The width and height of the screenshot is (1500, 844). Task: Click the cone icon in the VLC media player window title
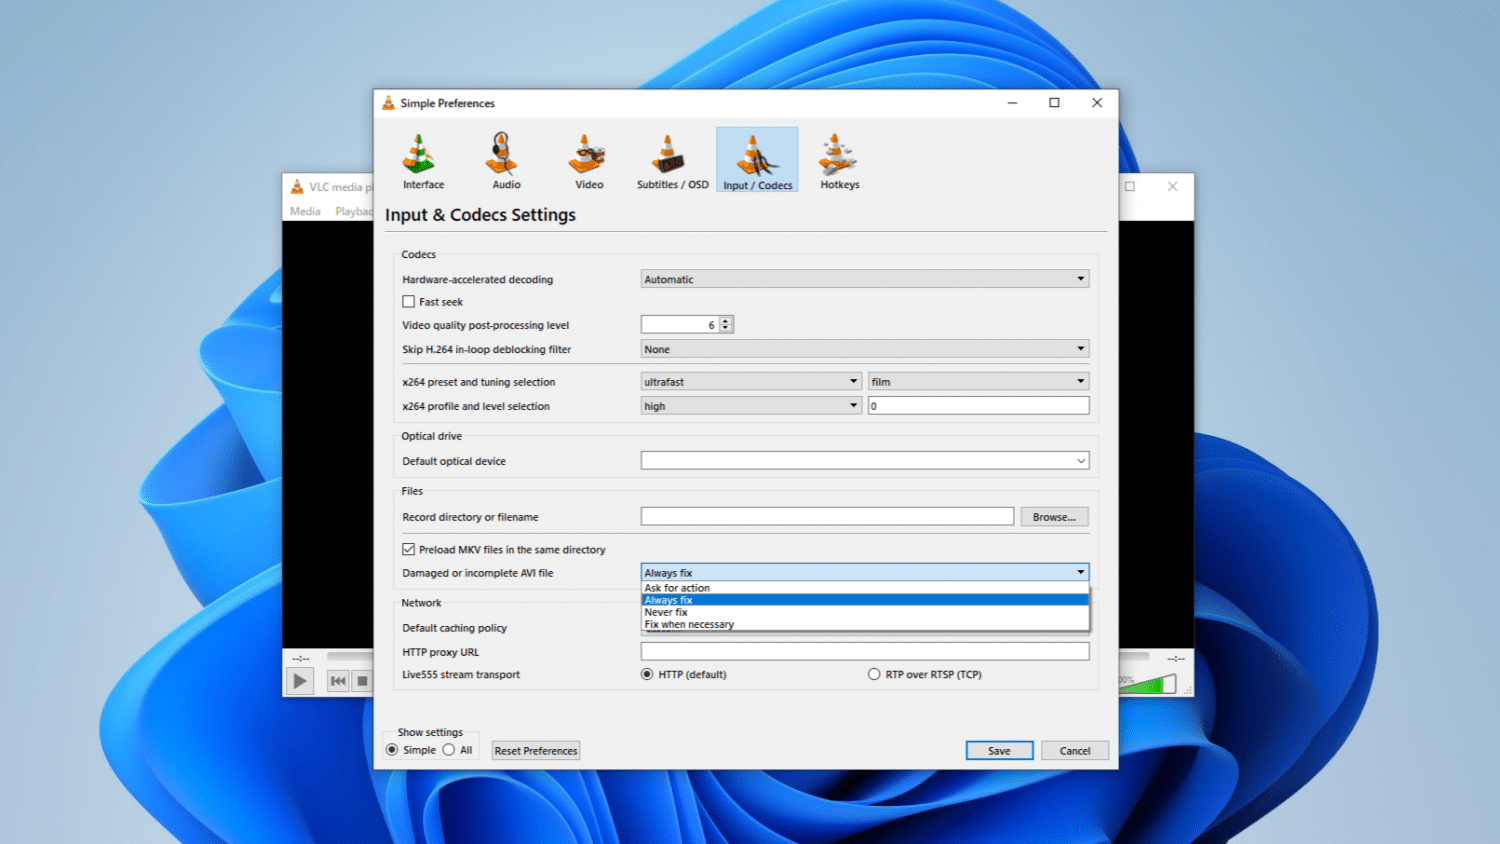click(x=297, y=187)
